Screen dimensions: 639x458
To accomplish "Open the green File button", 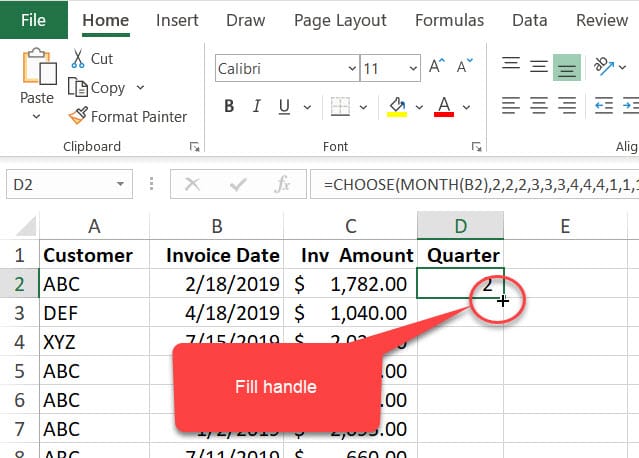I will (x=34, y=20).
